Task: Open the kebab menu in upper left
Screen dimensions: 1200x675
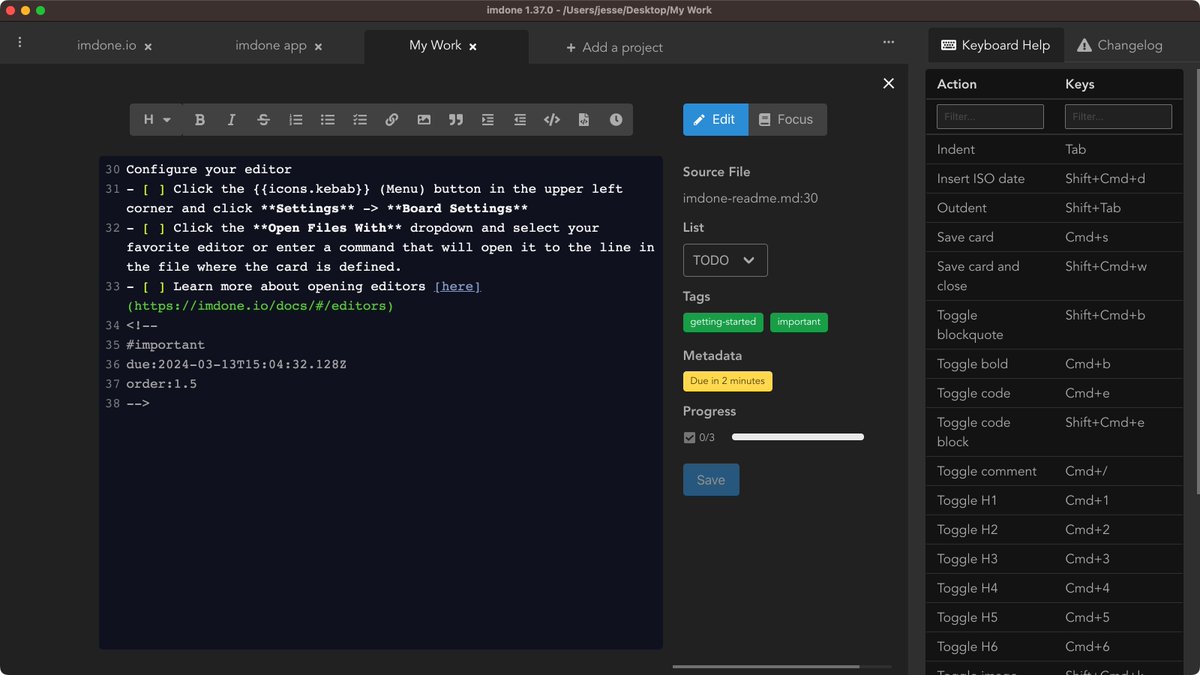Action: [x=20, y=43]
